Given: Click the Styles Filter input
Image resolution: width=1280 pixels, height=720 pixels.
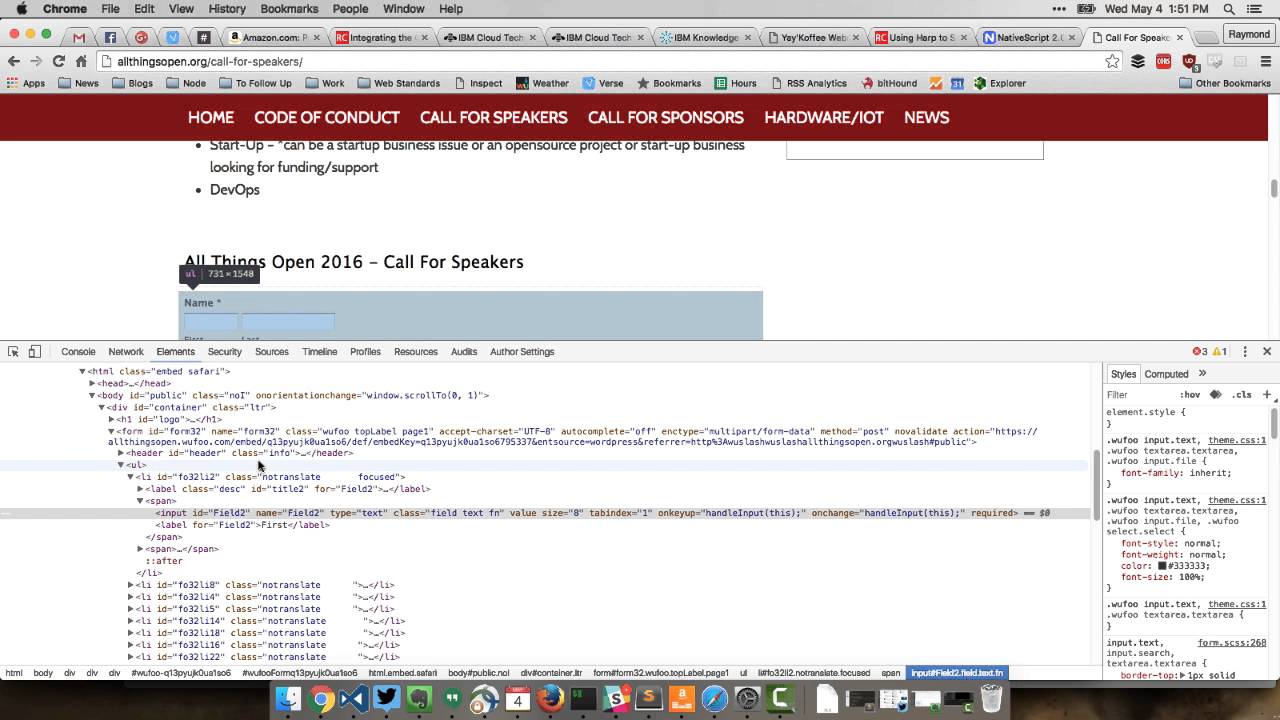Looking at the screenshot, I should (1140, 394).
